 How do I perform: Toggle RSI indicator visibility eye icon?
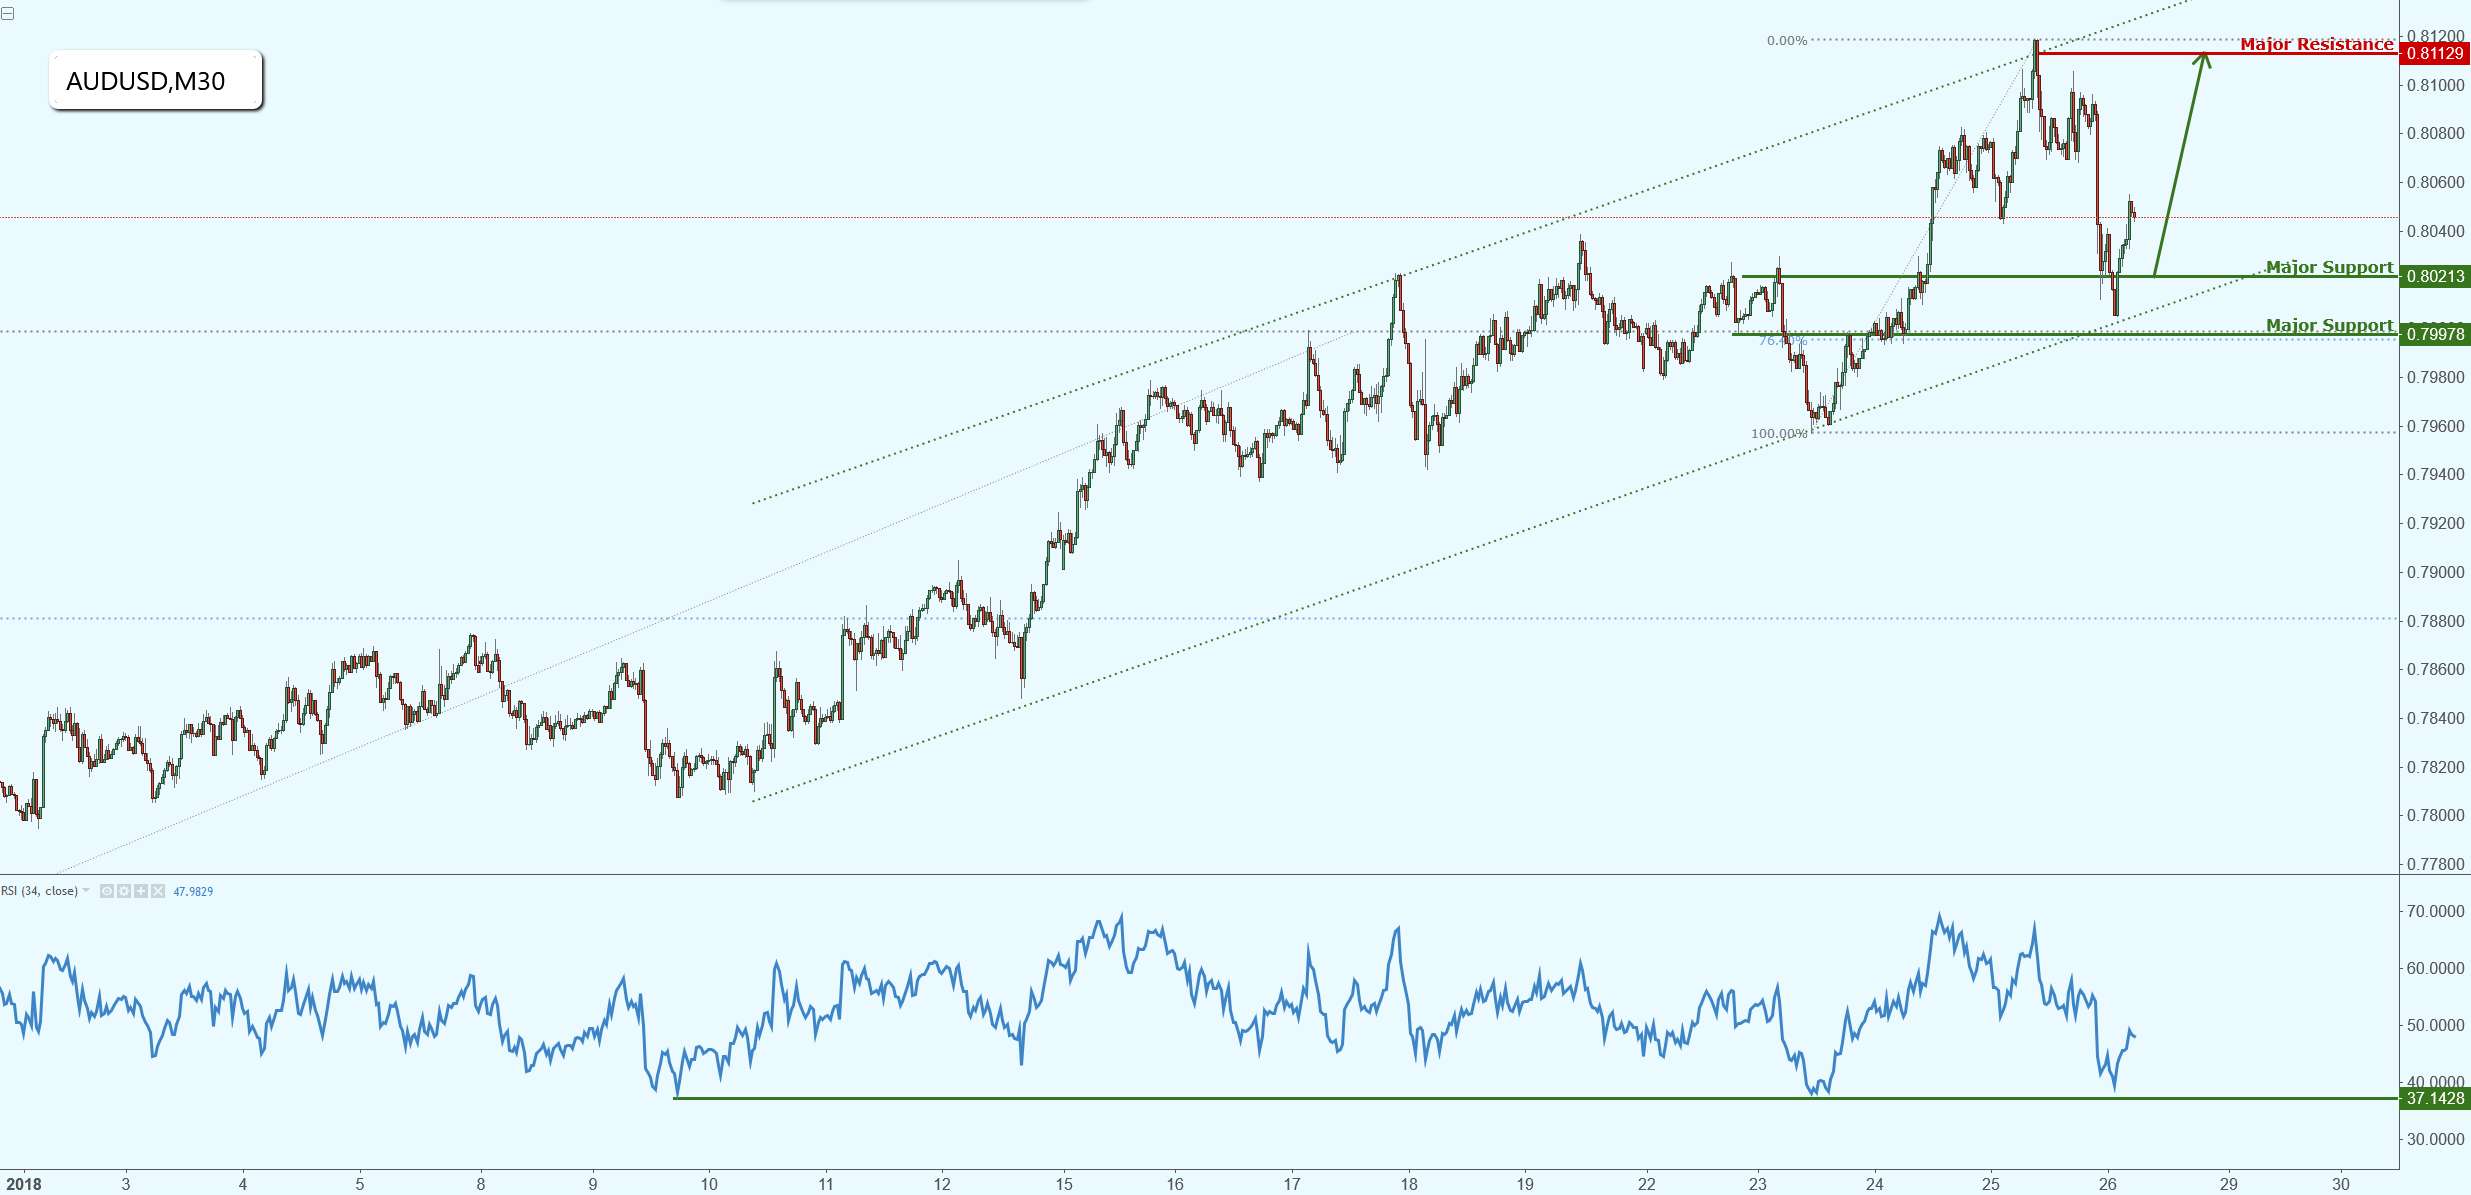coord(107,891)
